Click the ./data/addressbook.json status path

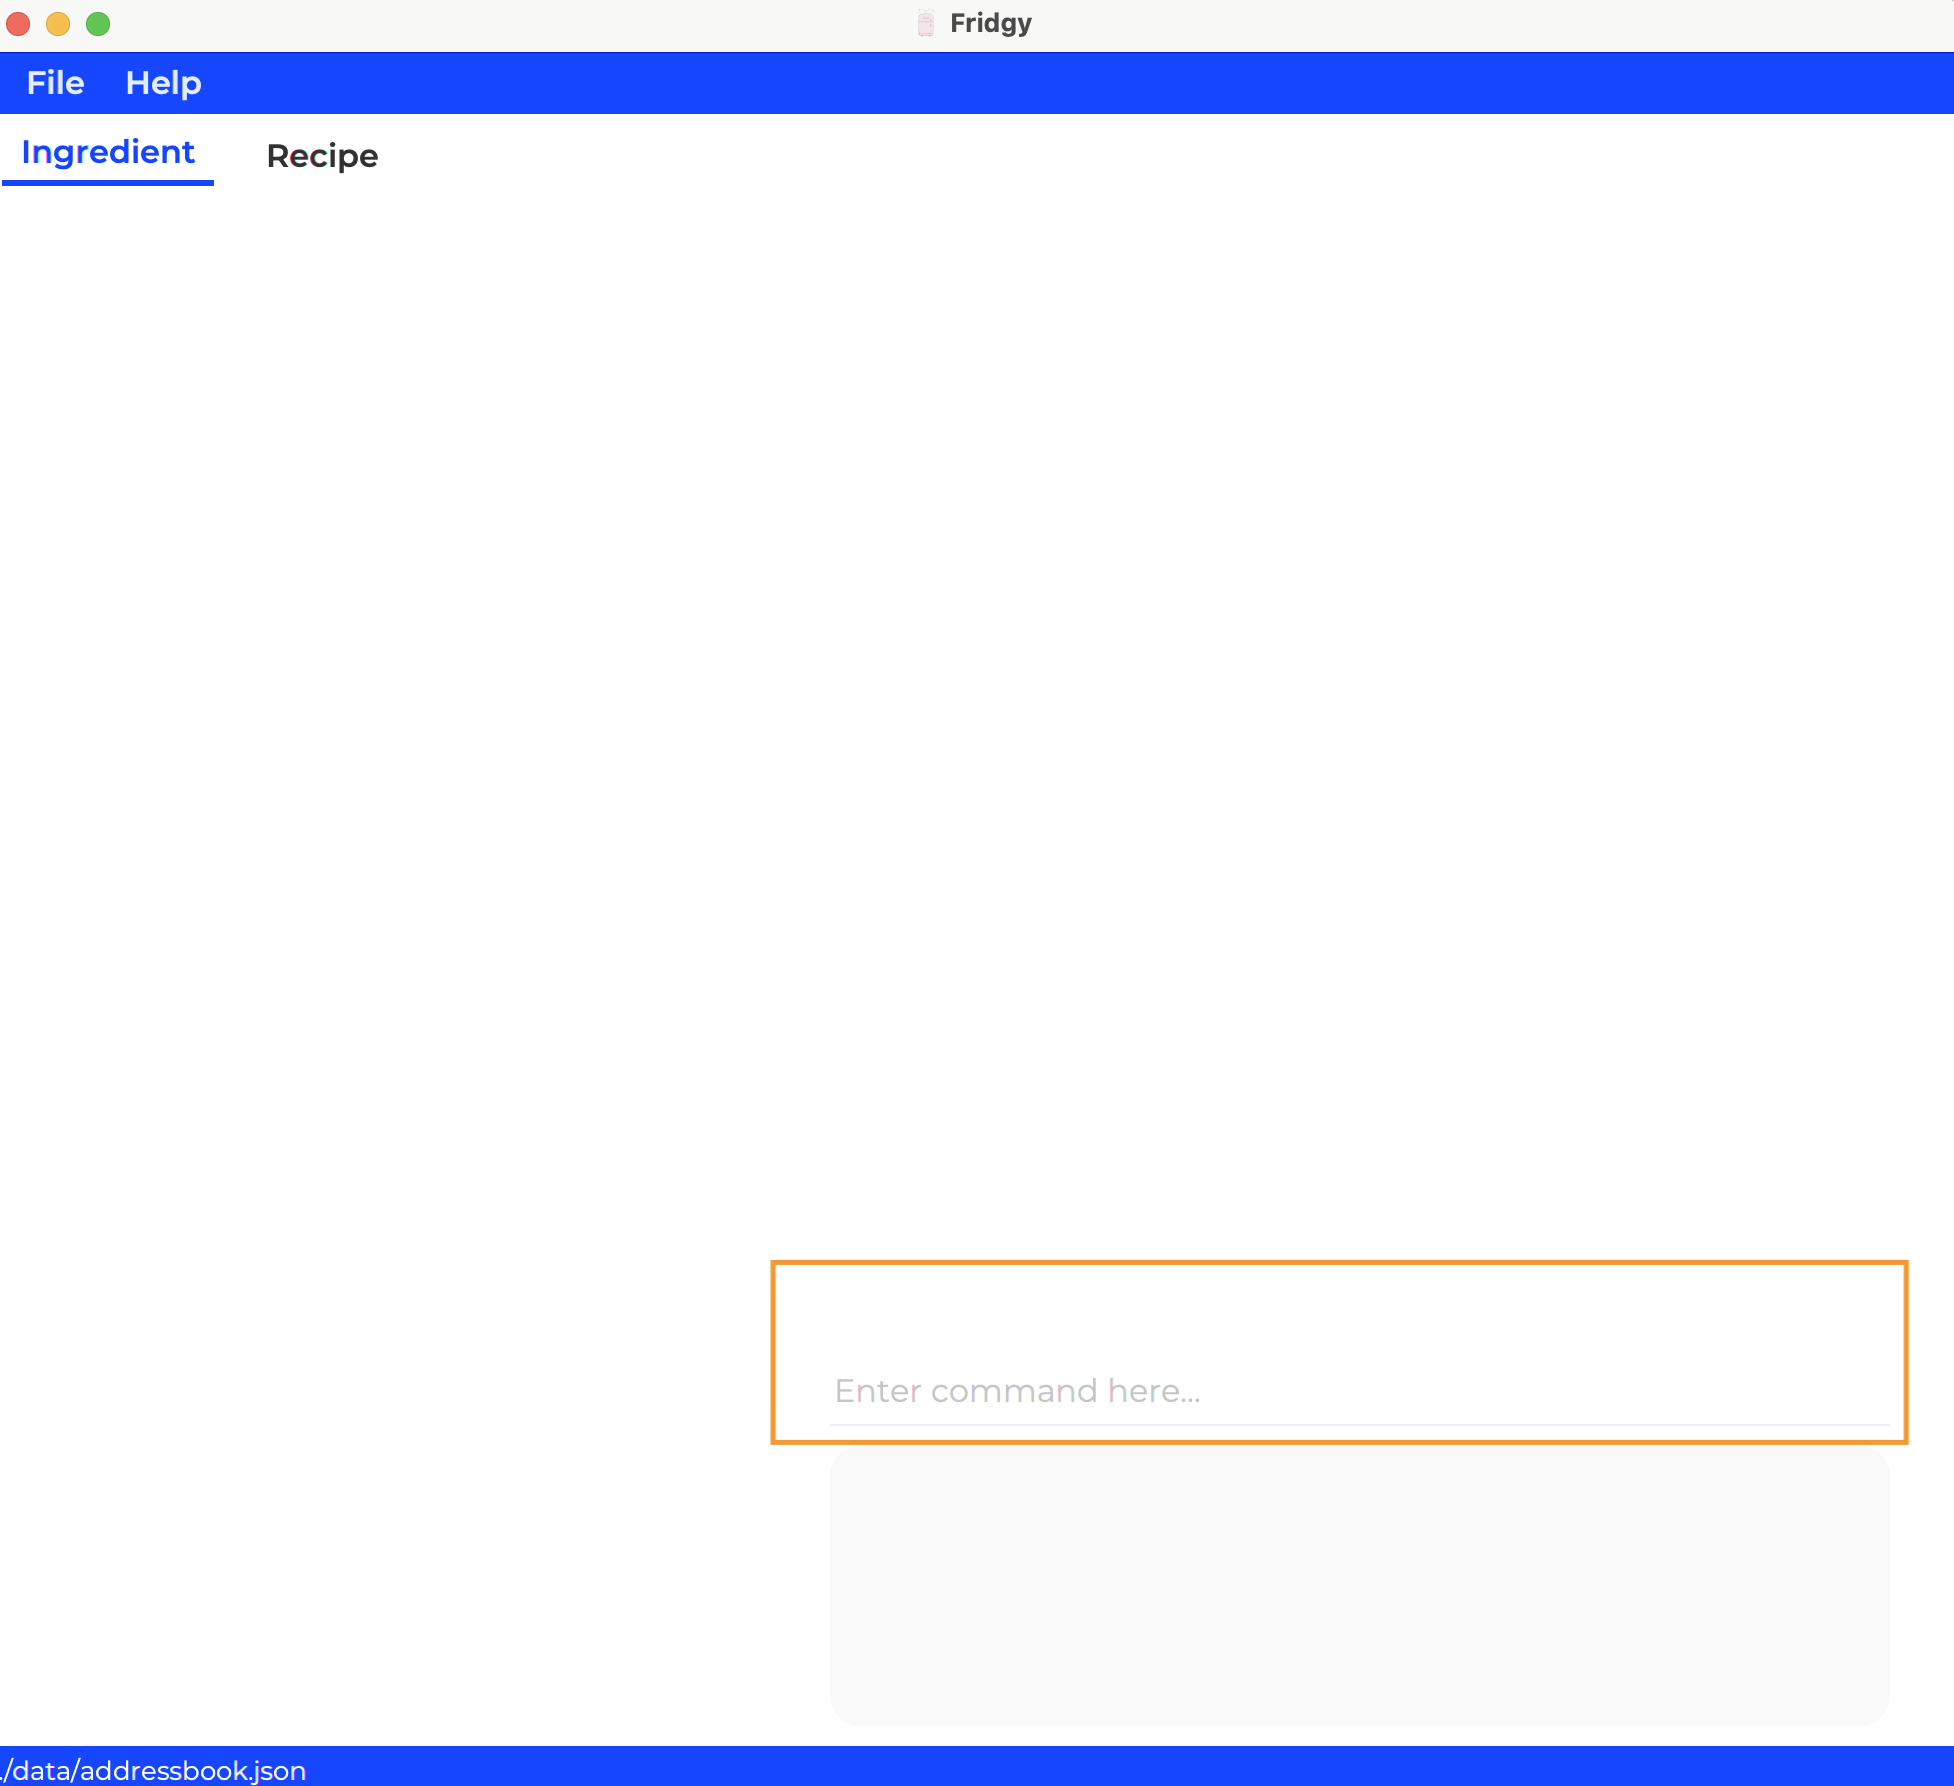pyautogui.click(x=155, y=1770)
